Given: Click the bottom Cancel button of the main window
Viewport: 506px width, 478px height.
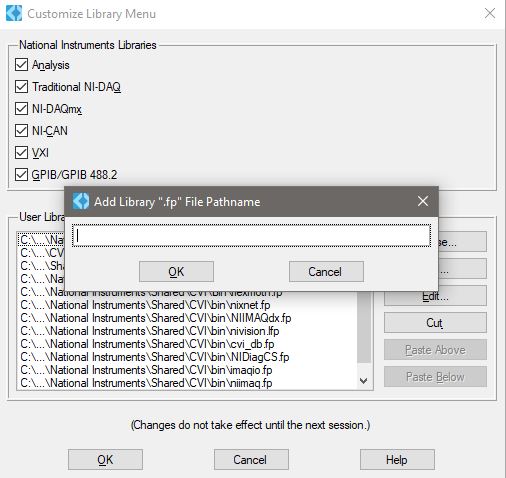Looking at the screenshot, I should coord(251,460).
